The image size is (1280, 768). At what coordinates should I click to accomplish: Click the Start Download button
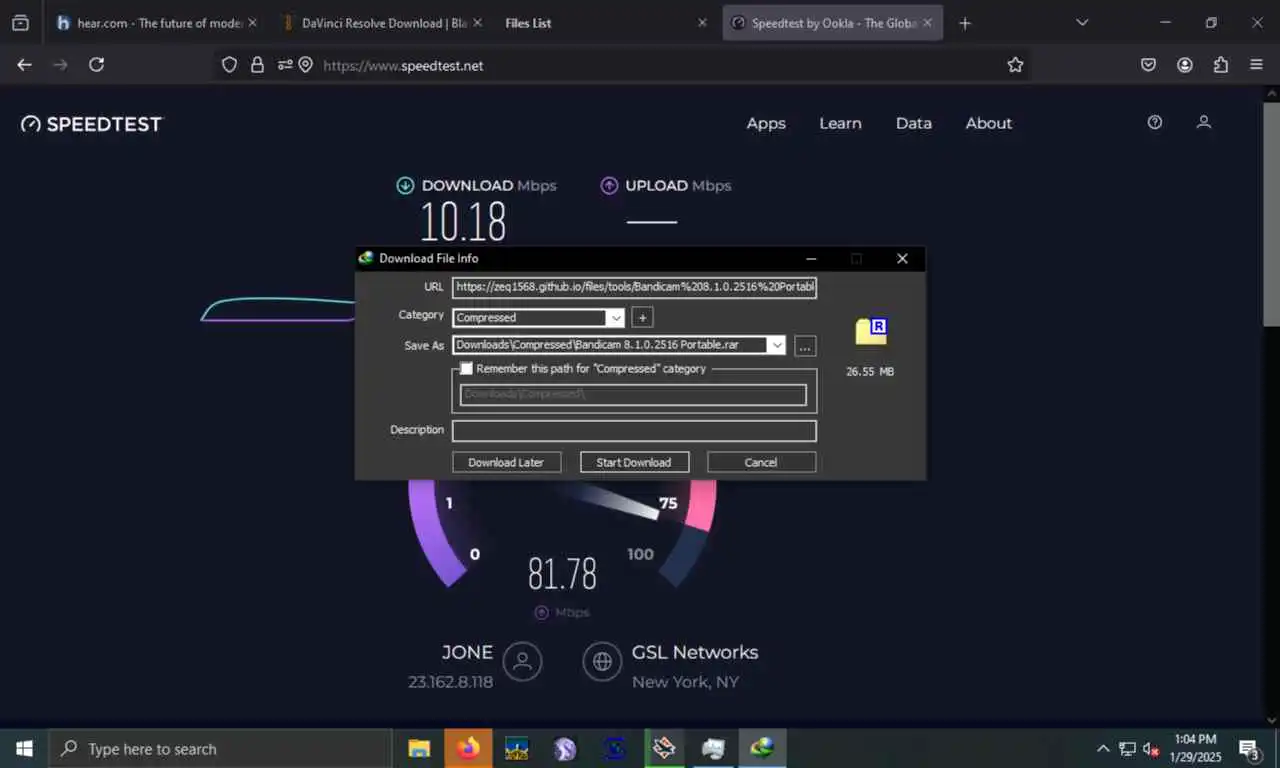pos(633,462)
